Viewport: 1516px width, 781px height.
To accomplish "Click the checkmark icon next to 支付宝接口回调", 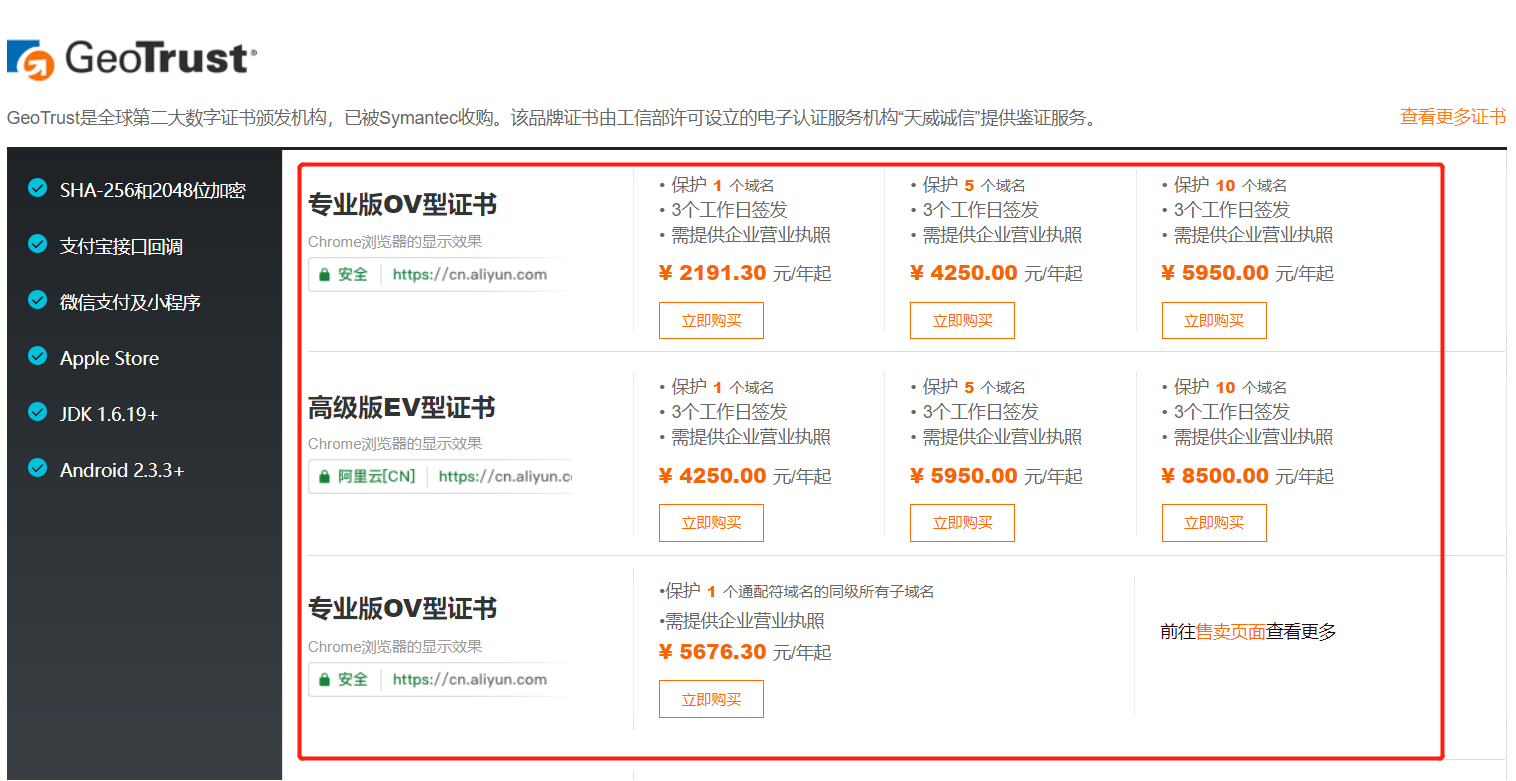I will [38, 244].
